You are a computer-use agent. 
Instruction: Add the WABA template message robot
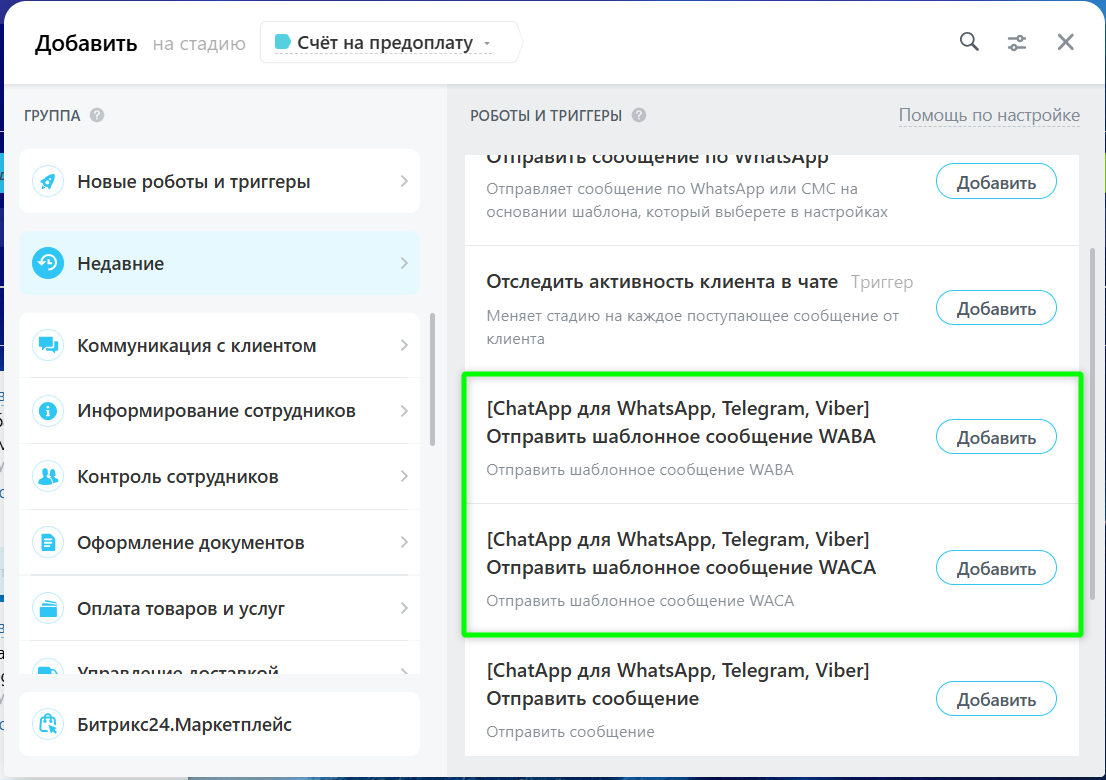(995, 438)
